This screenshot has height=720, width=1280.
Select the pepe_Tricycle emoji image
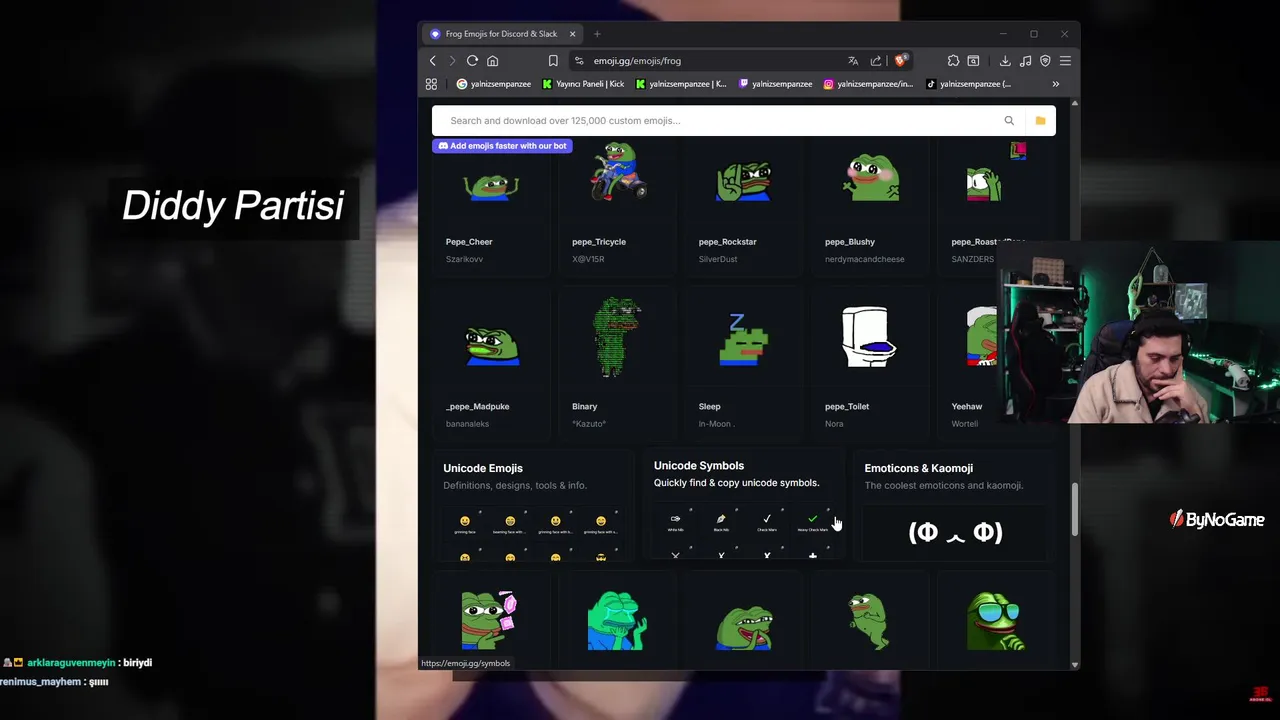pyautogui.click(x=618, y=172)
